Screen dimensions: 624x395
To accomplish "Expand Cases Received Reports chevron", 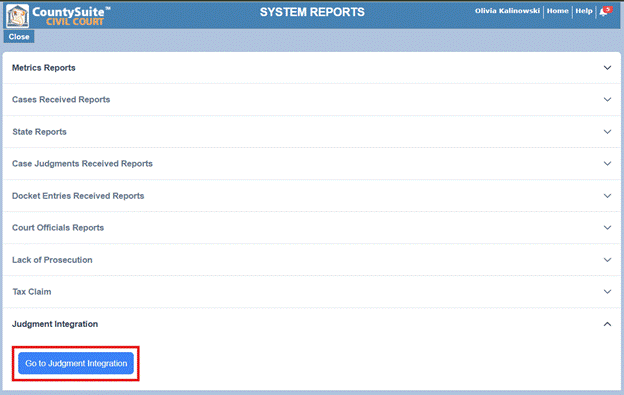I will coord(607,99).
